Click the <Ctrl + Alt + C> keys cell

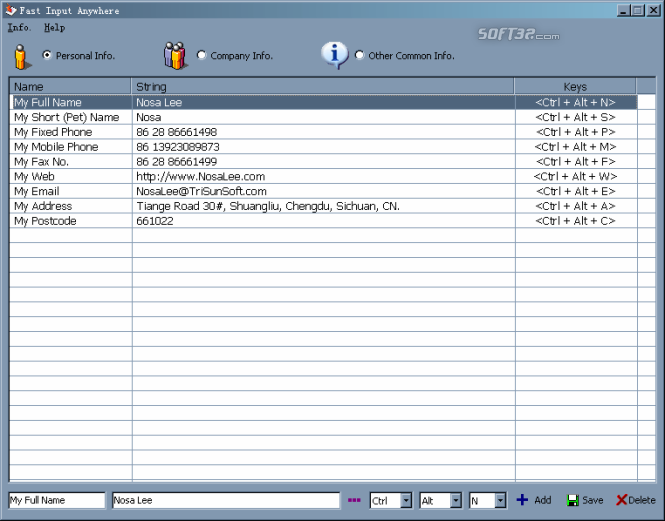pos(575,221)
